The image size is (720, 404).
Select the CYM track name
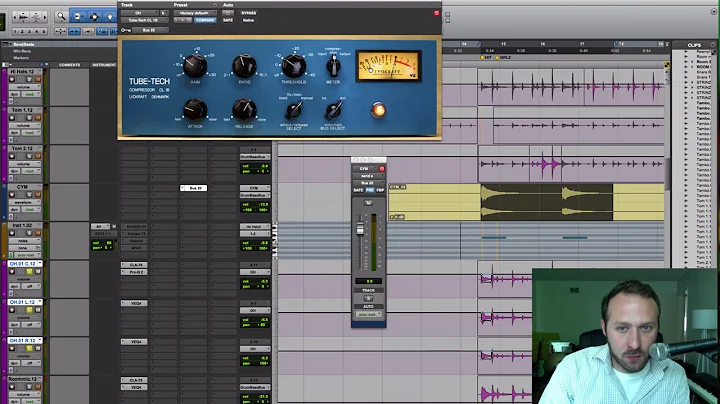point(23,187)
